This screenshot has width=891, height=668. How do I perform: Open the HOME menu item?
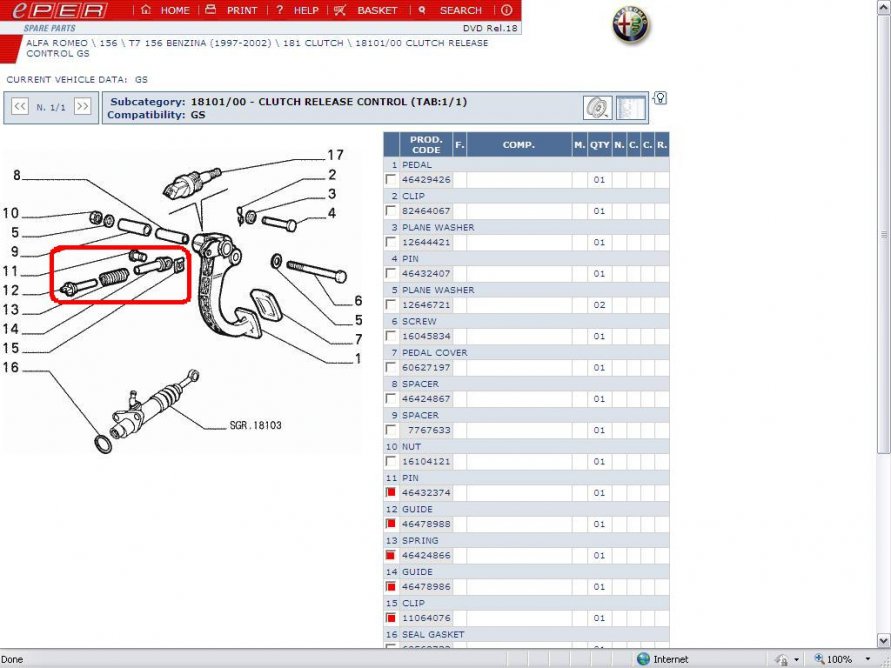165,10
